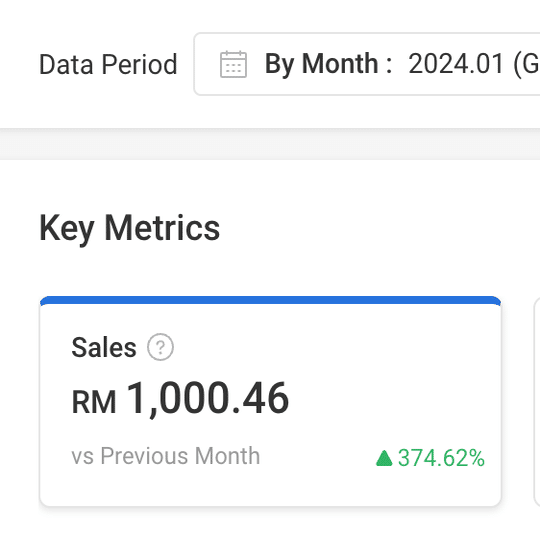Click empty space right of Sales help icon

(x=331, y=347)
